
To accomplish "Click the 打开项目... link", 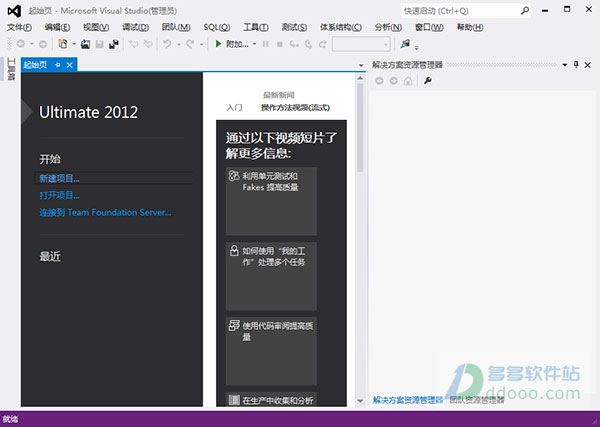I will click(59, 196).
